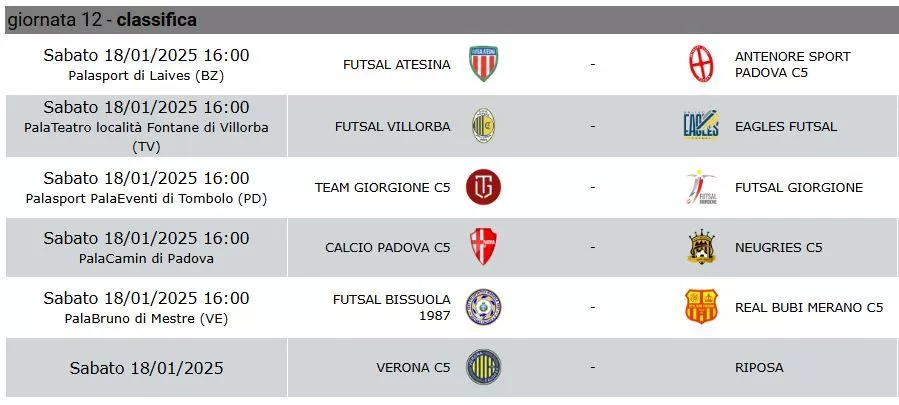The width and height of the screenshot is (899, 405).
Task: Click the Calcio Padova C5 shield crest
Action: click(483, 247)
